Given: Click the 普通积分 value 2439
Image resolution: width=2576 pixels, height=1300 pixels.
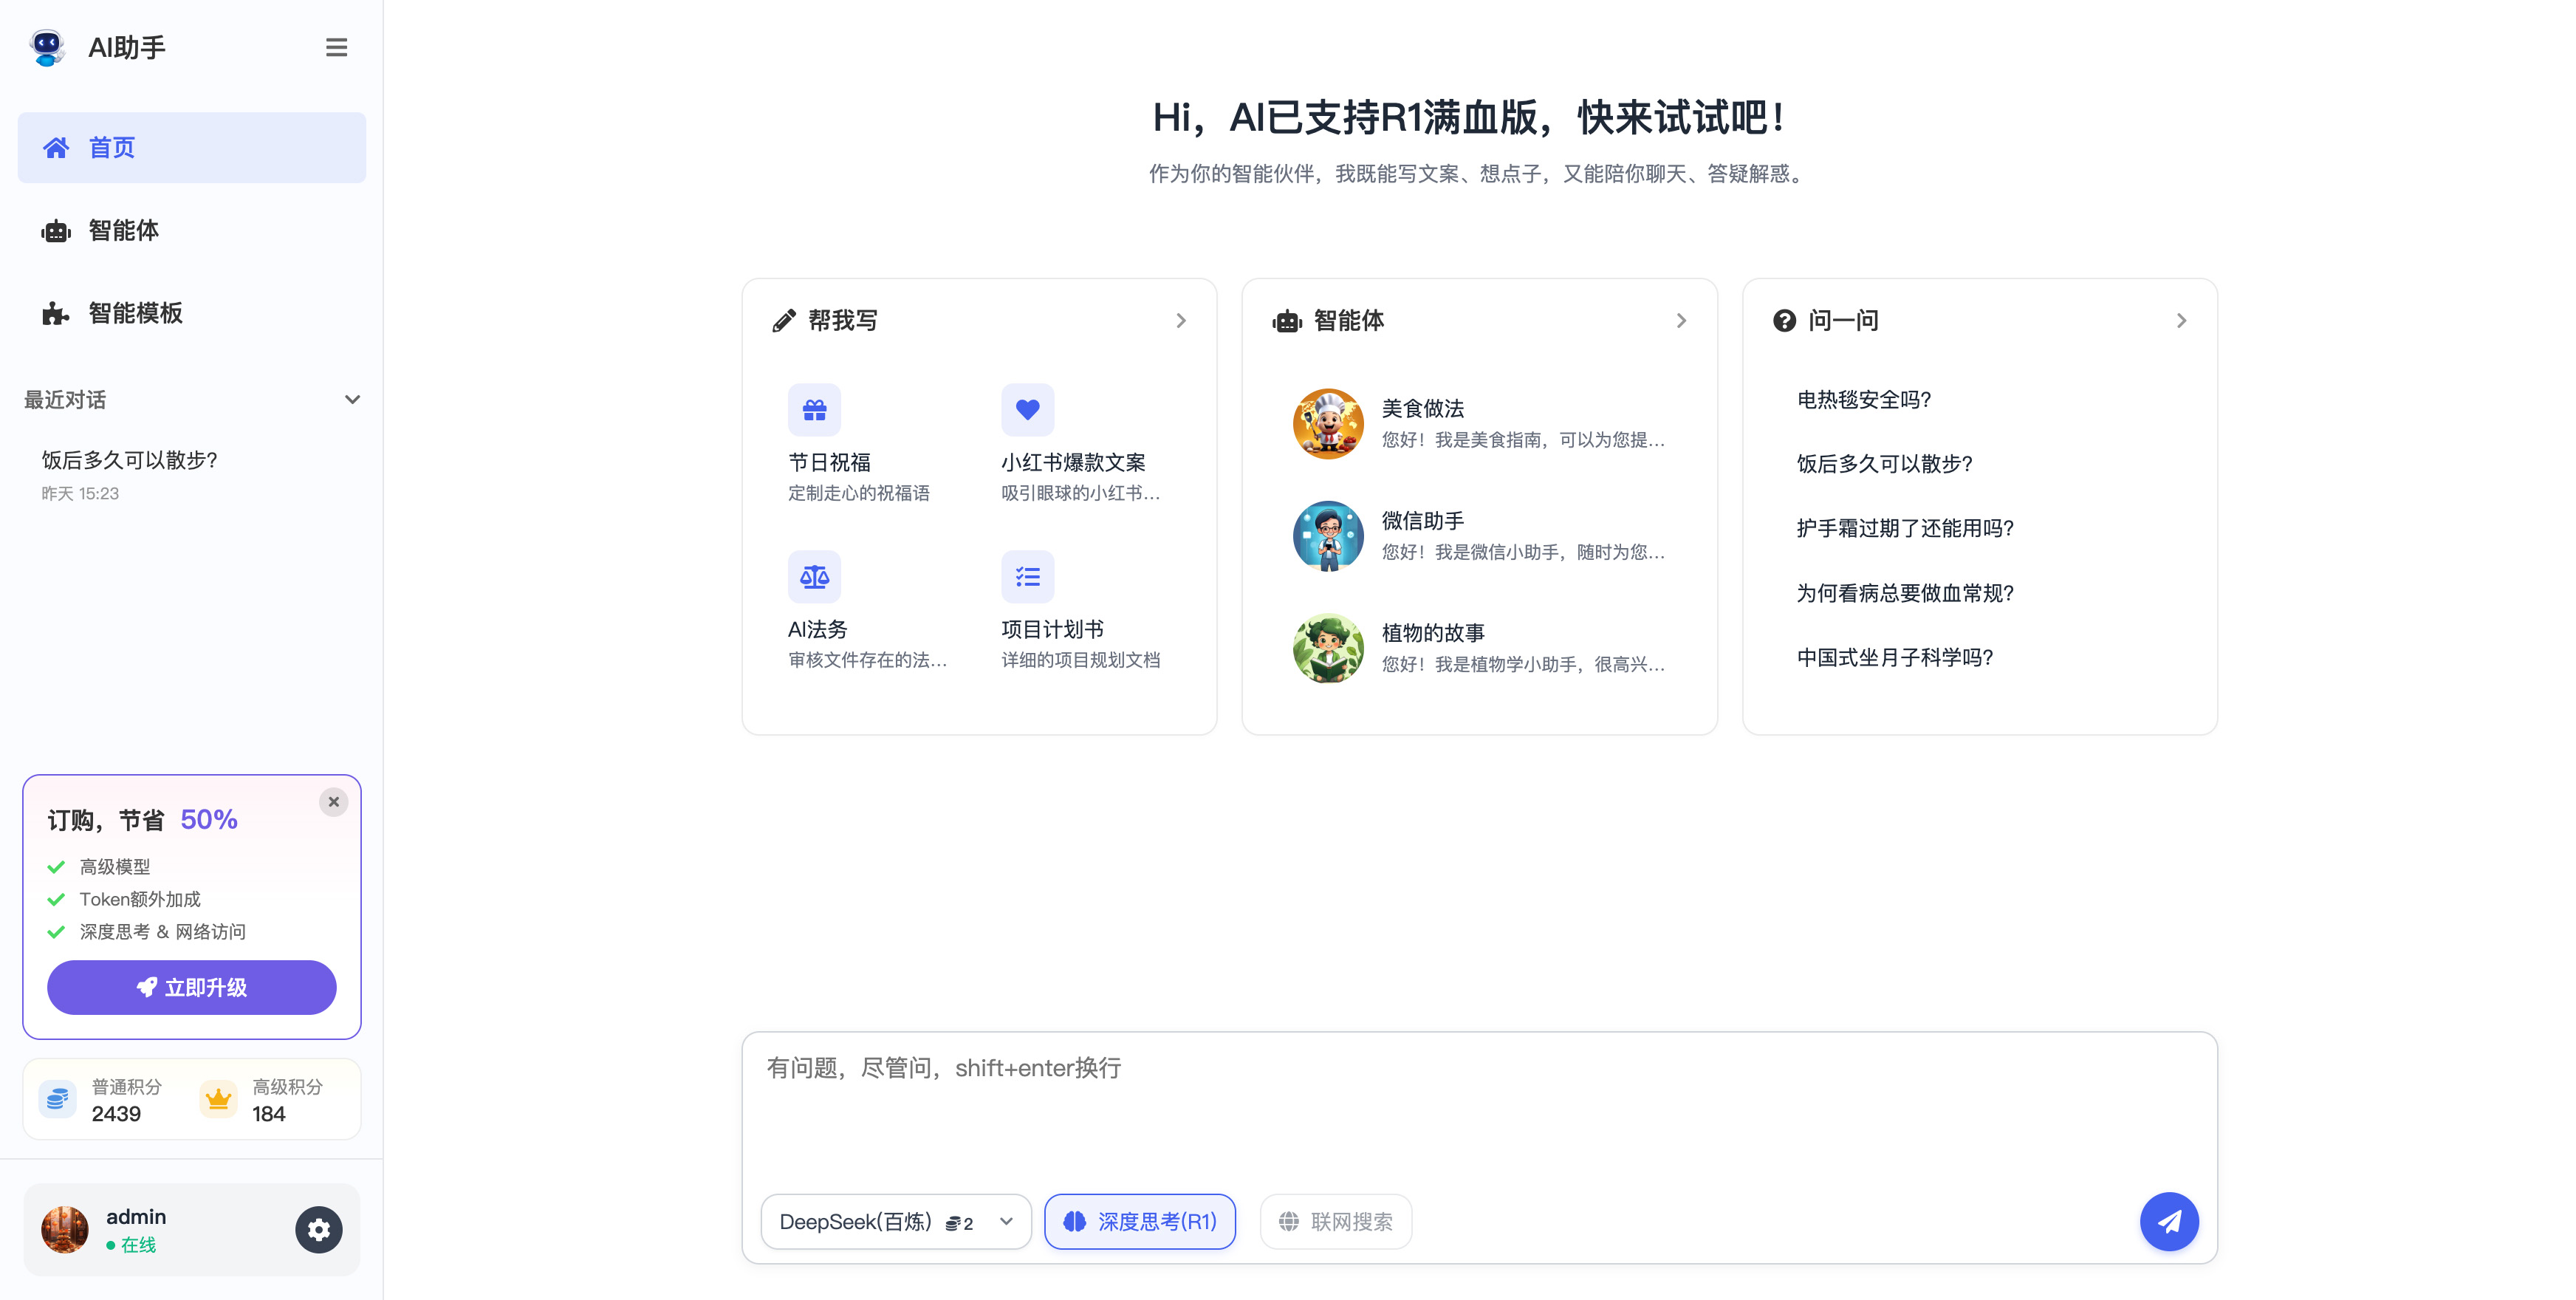Looking at the screenshot, I should tap(116, 1114).
